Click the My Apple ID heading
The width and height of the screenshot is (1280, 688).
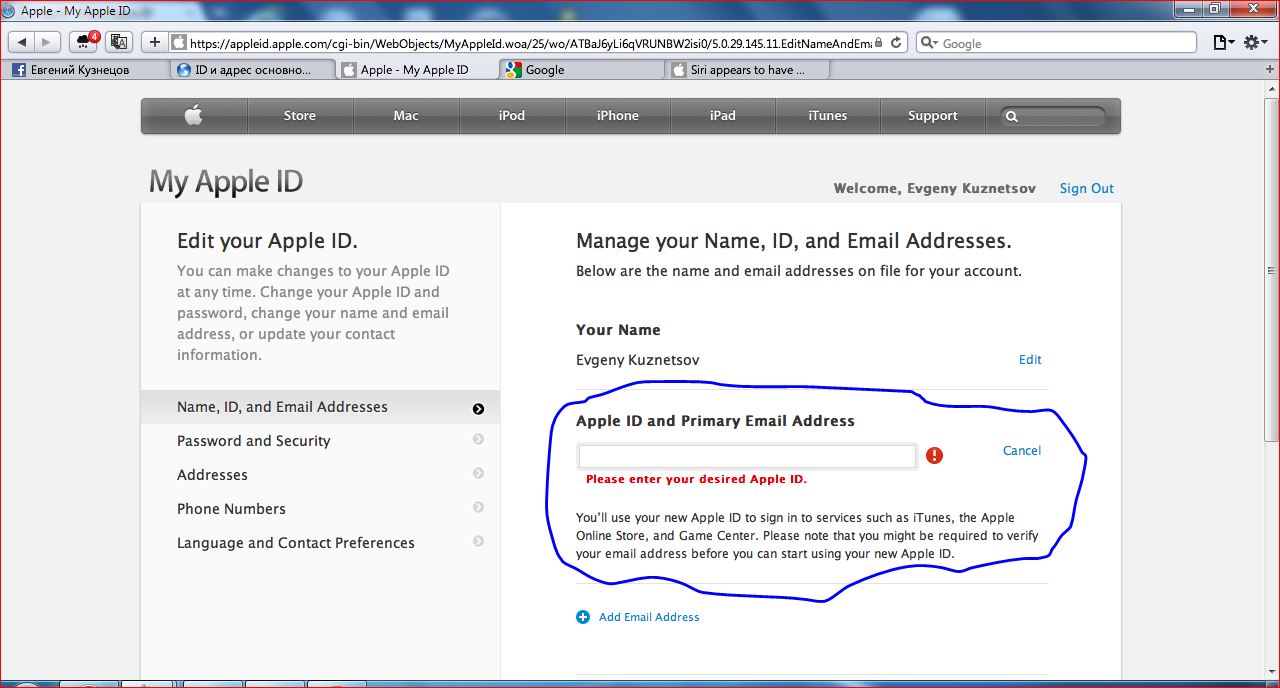pyautogui.click(x=226, y=182)
